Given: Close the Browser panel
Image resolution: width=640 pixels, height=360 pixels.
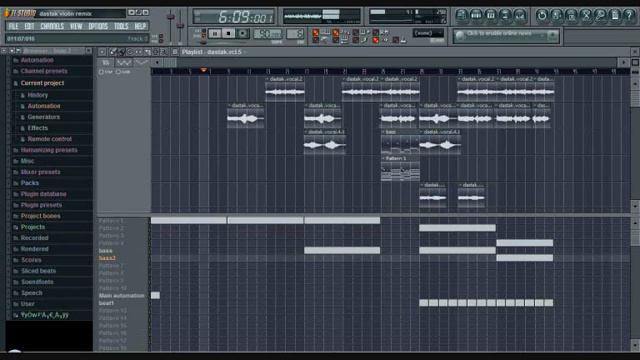Looking at the screenshot, I should 89,51.
